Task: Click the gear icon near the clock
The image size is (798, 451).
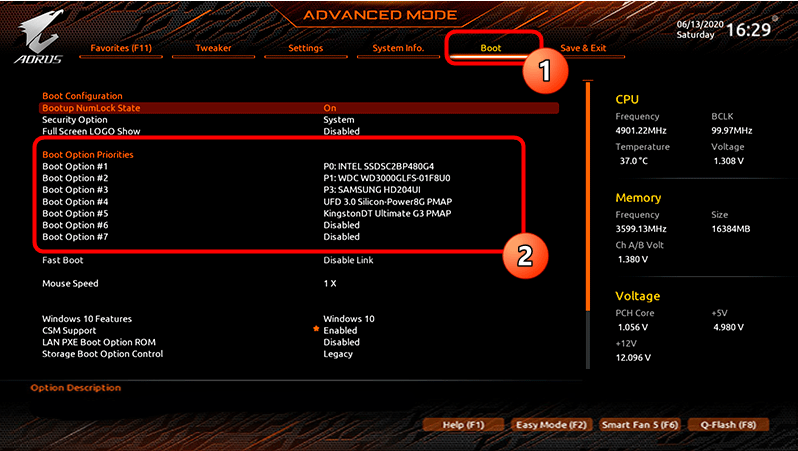Action: [775, 18]
